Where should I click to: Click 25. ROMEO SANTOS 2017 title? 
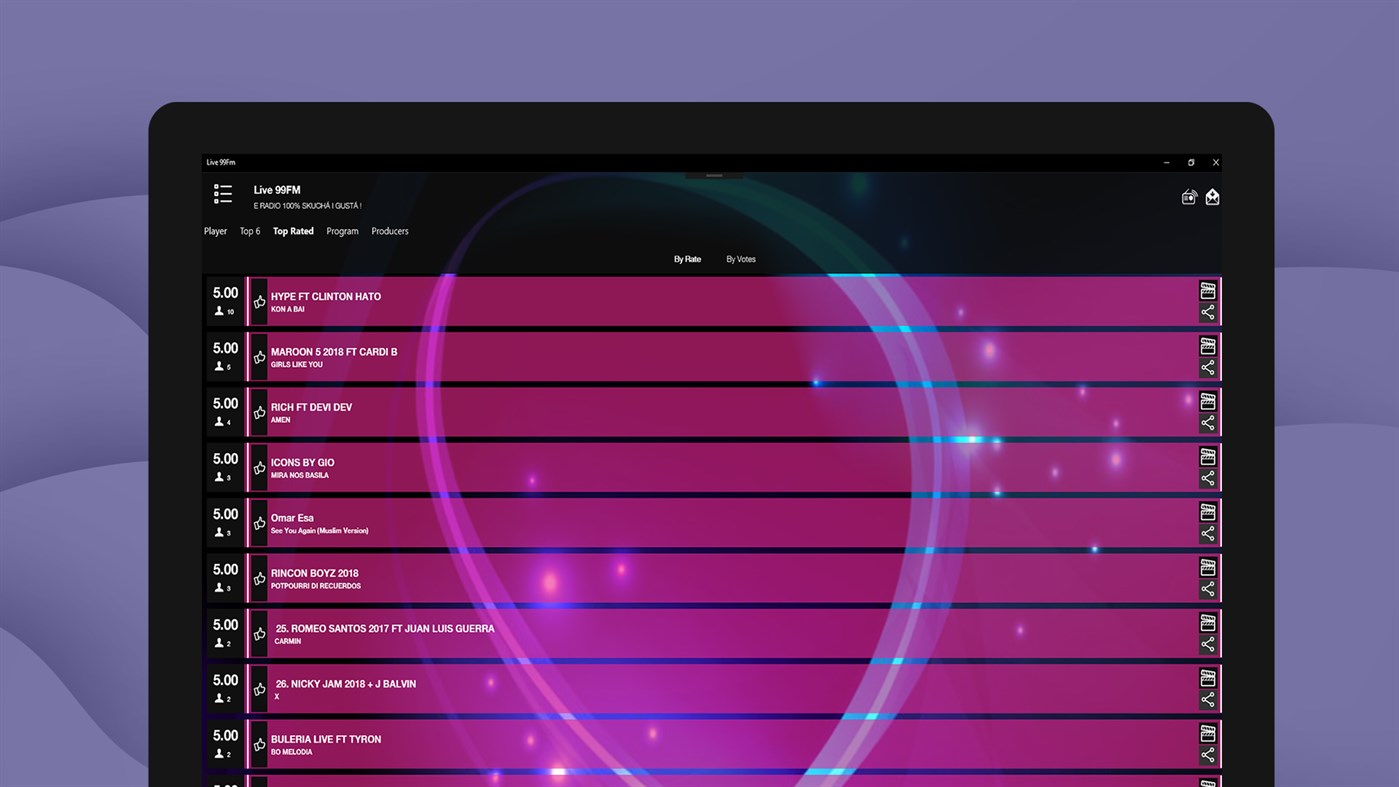(x=385, y=629)
